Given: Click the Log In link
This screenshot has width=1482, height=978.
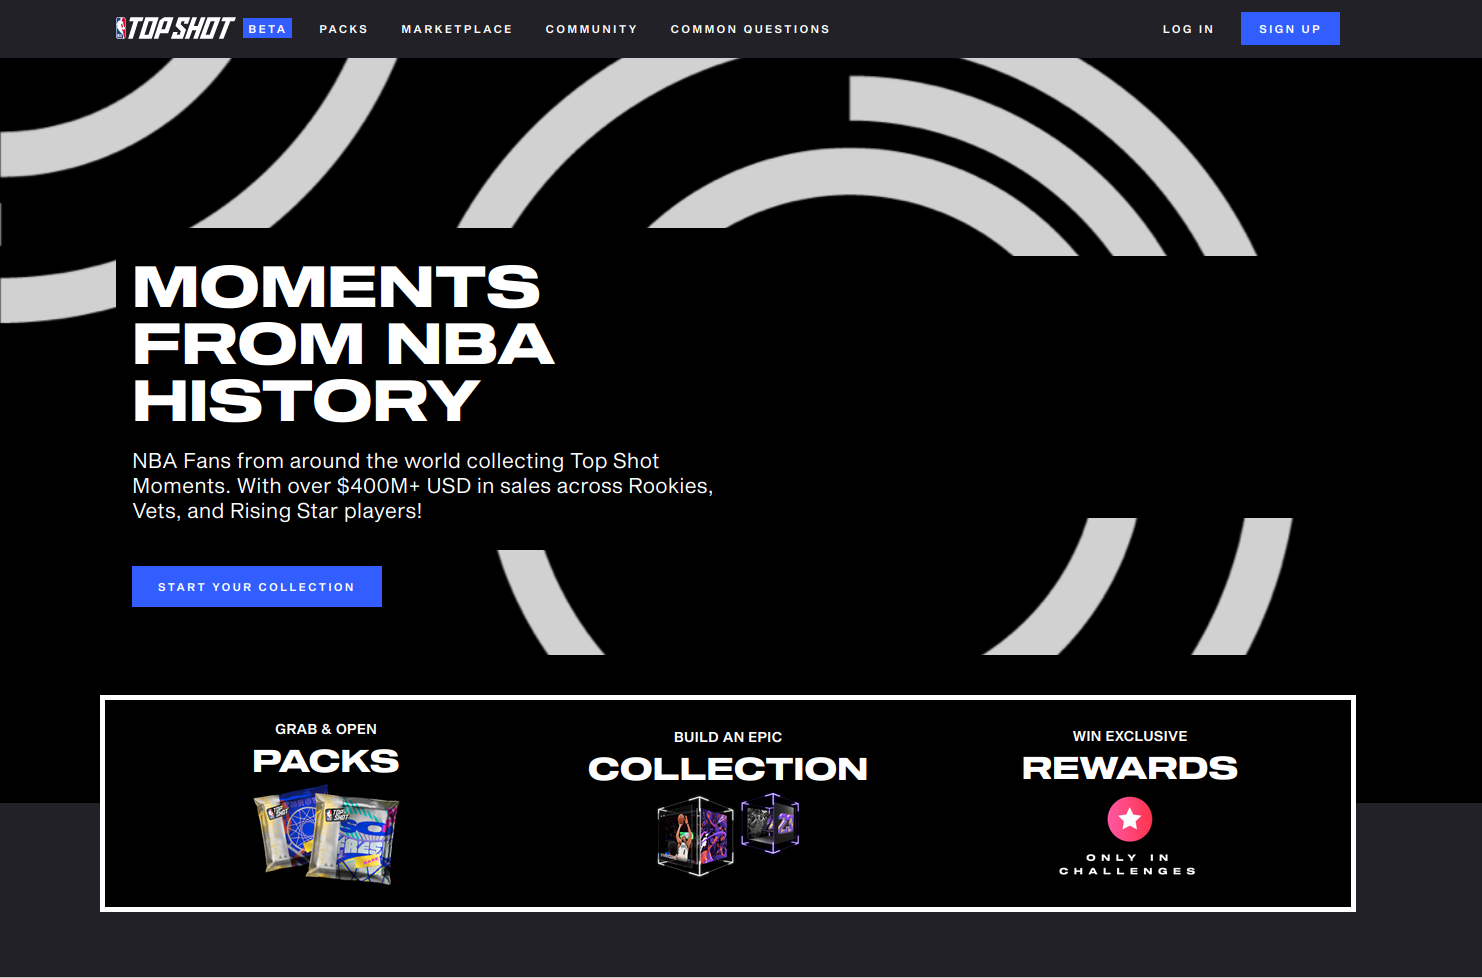Looking at the screenshot, I should coord(1188,29).
